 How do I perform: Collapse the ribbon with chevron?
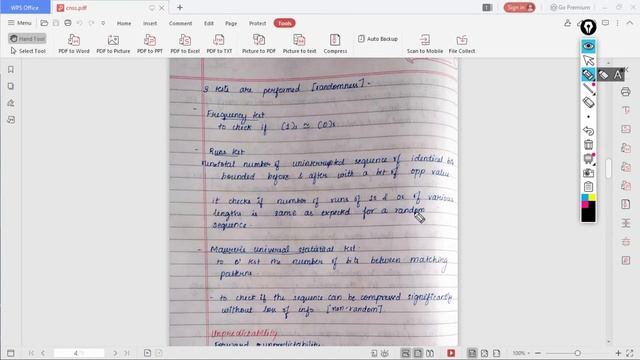tap(630, 23)
